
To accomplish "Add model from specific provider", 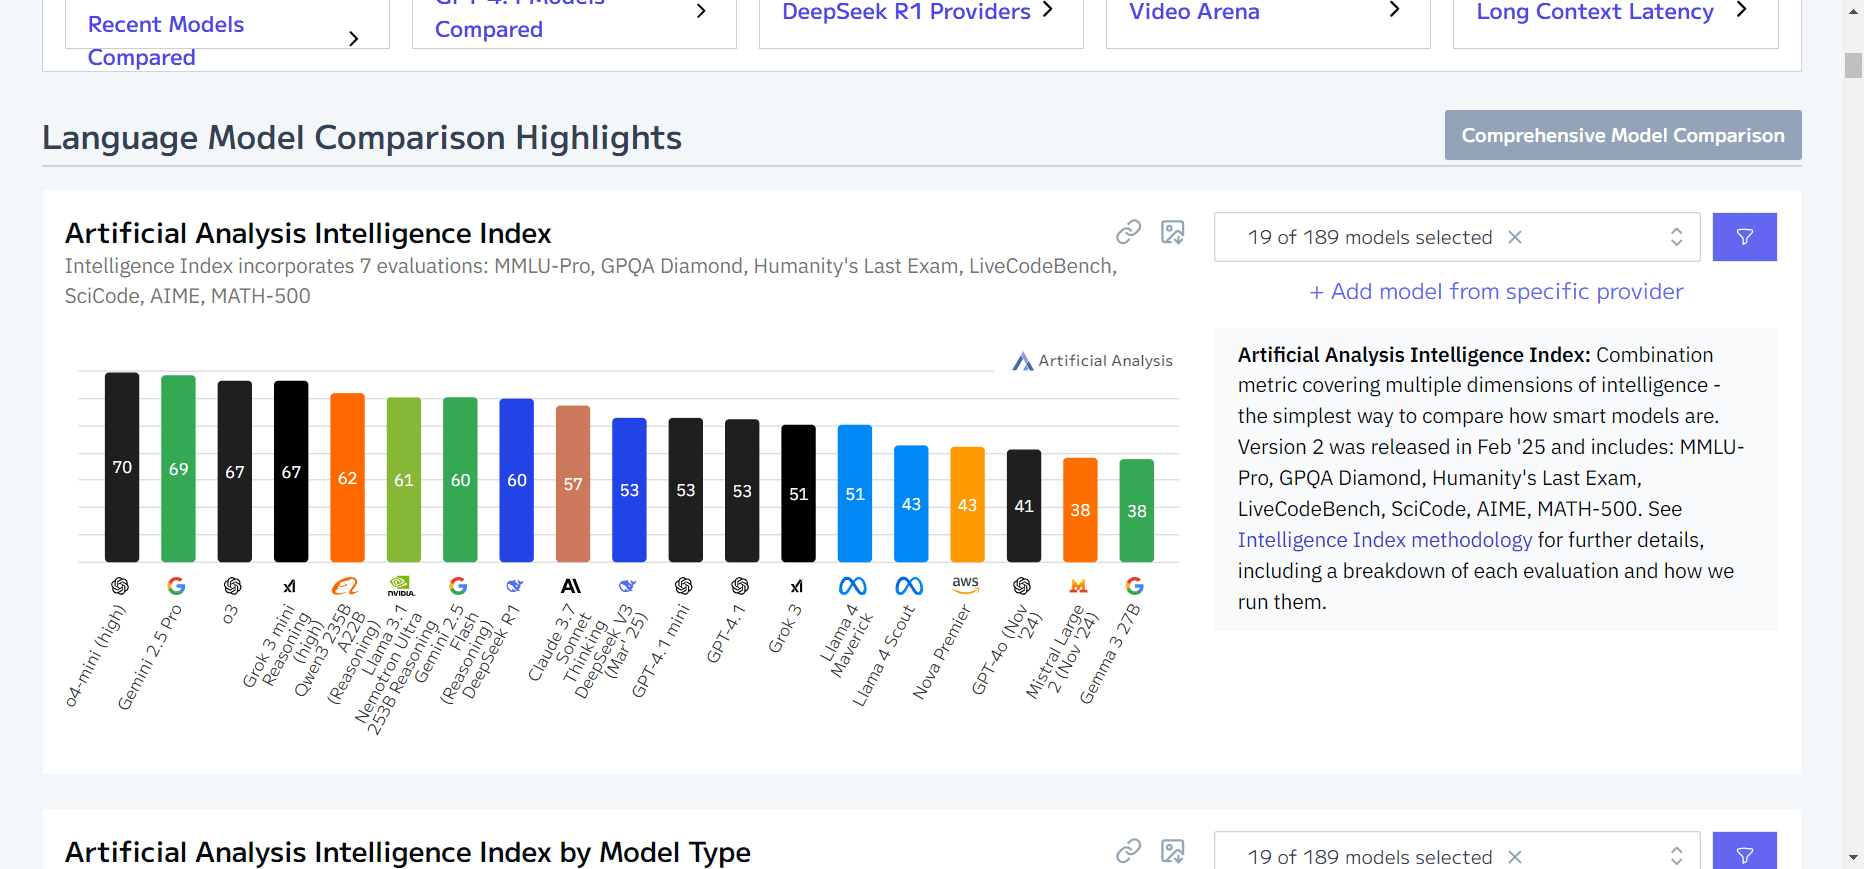I will pyautogui.click(x=1496, y=291).
